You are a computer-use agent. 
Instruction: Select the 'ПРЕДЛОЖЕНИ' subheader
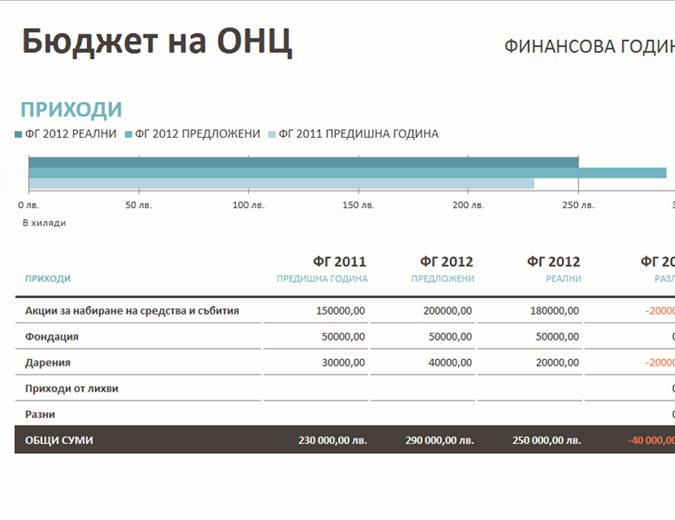443,279
